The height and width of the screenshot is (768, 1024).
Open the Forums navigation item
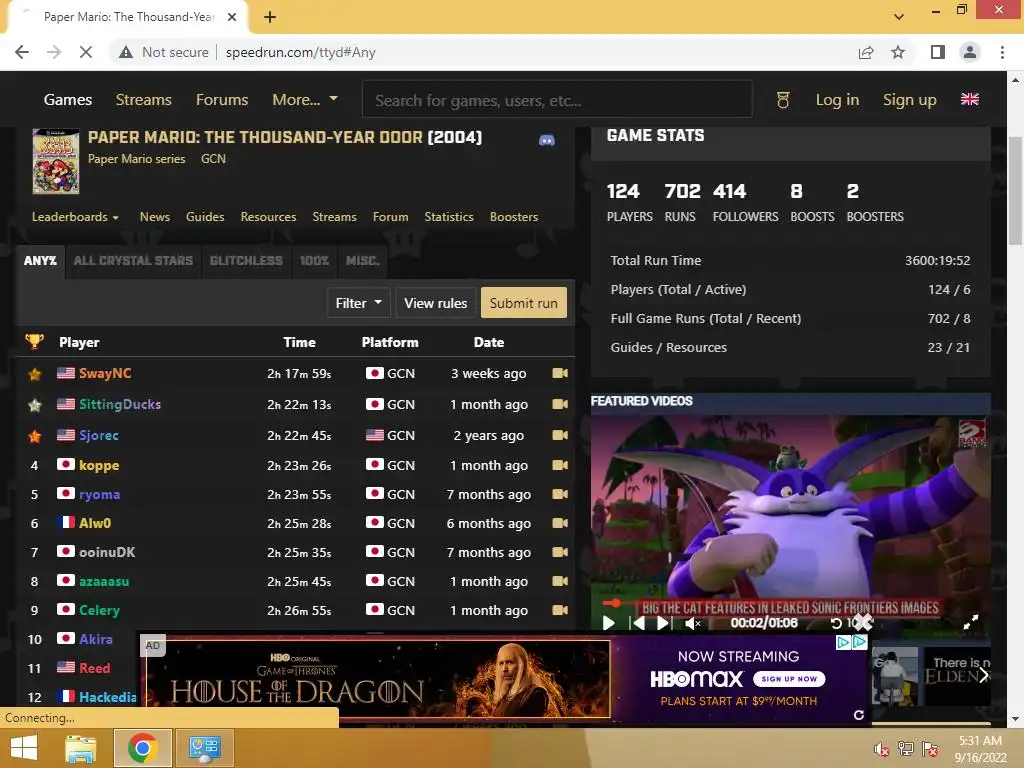[x=222, y=100]
